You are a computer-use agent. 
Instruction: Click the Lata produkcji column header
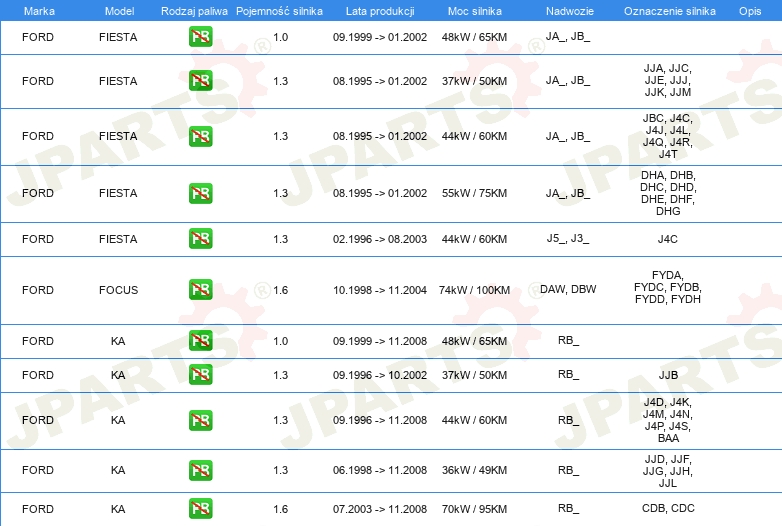tap(380, 11)
